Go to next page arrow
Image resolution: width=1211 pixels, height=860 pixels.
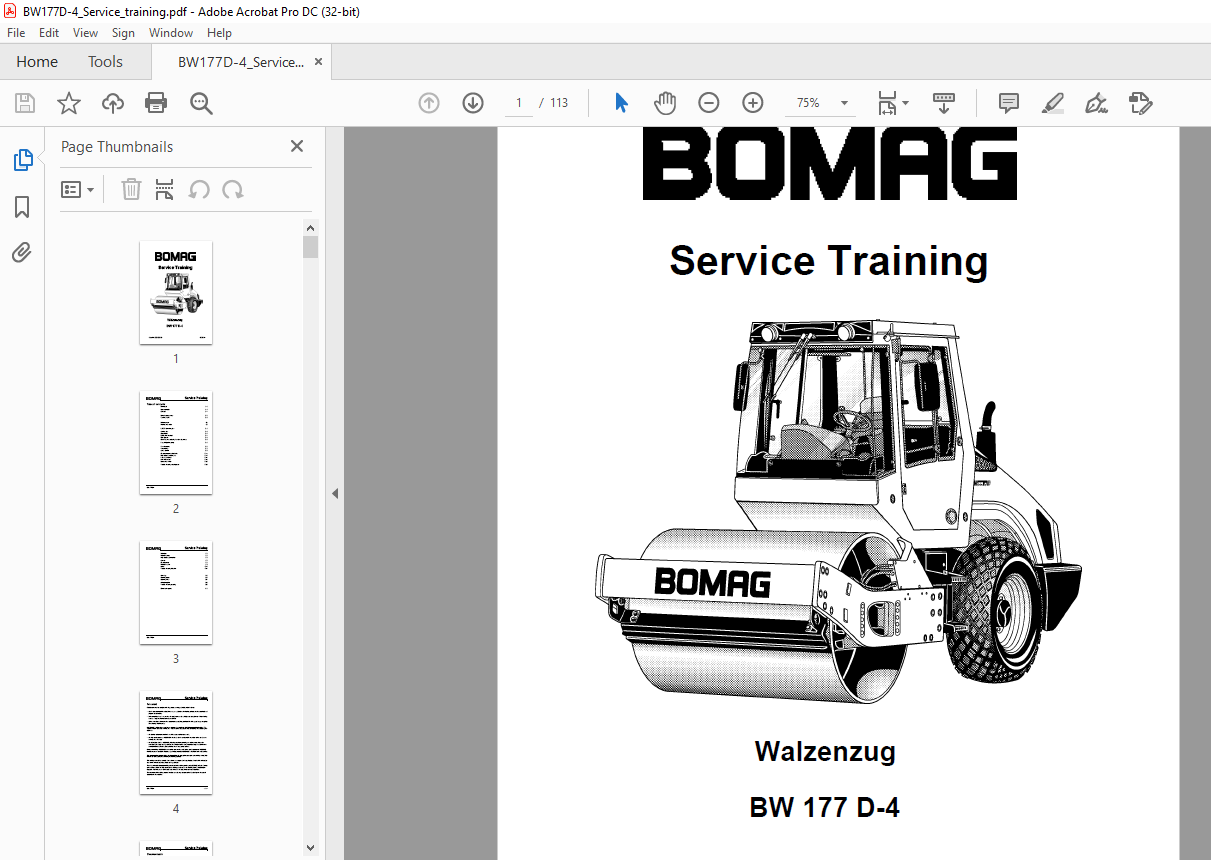click(x=473, y=103)
